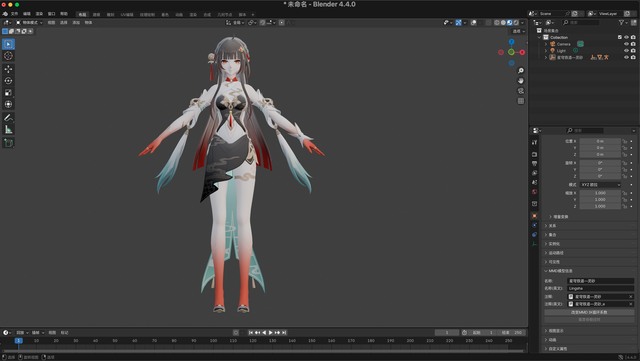The image size is (640, 361).
Task: Clear the MMD comment text field
Action: pos(631,296)
